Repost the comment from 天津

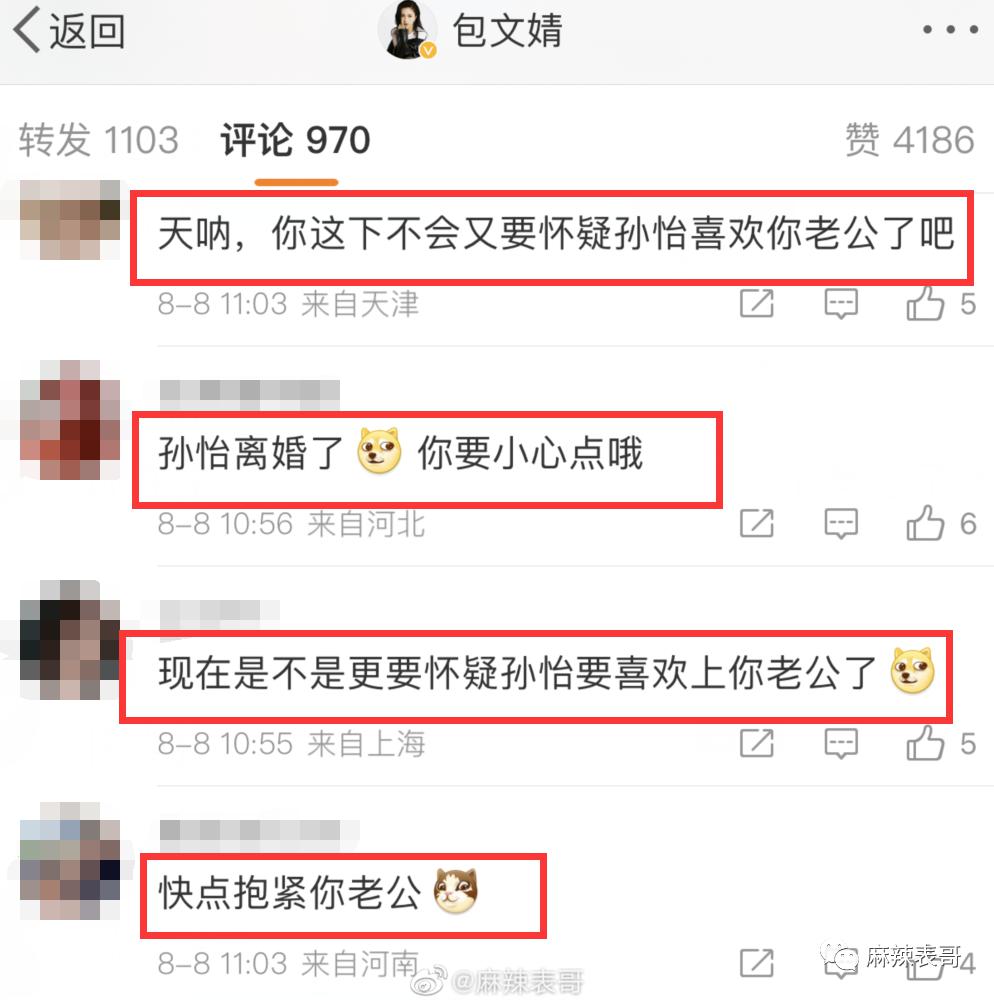pos(757,304)
